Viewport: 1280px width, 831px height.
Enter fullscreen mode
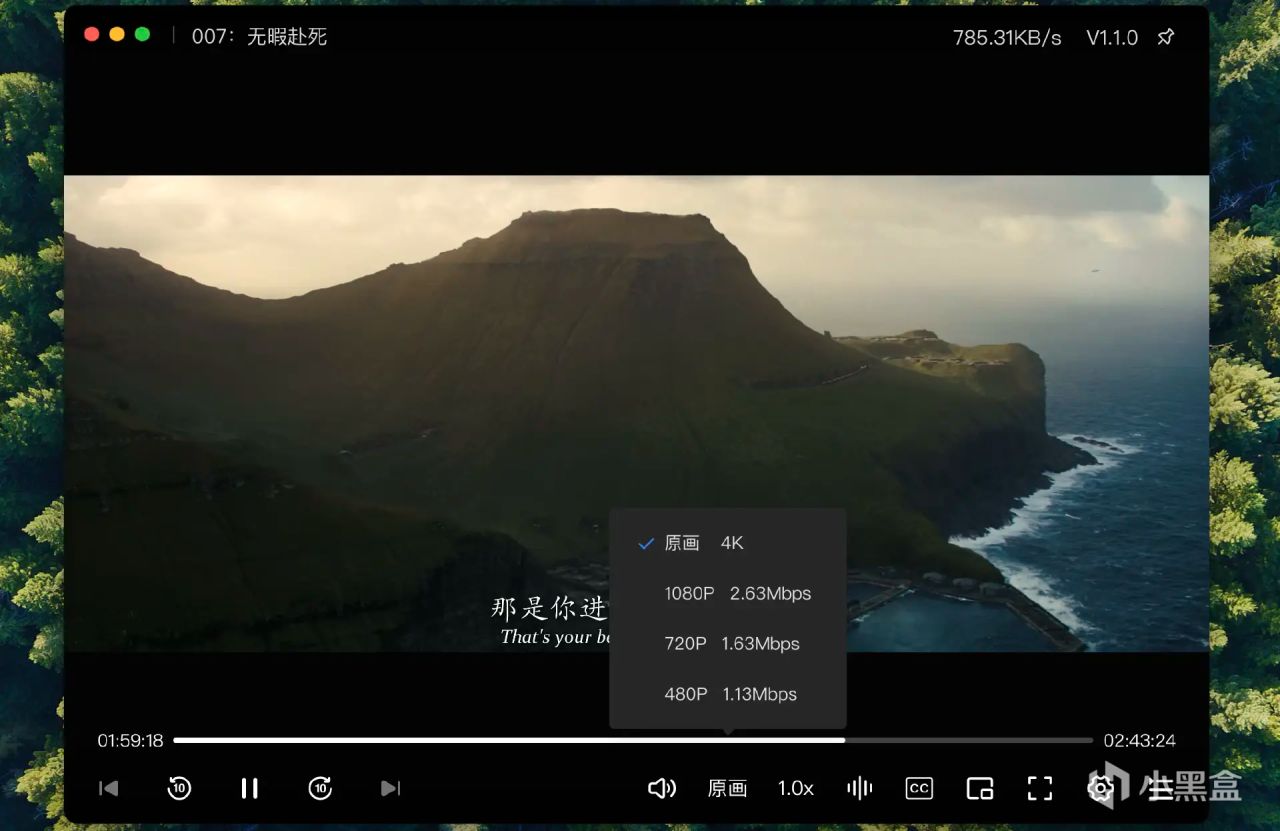[x=1040, y=788]
